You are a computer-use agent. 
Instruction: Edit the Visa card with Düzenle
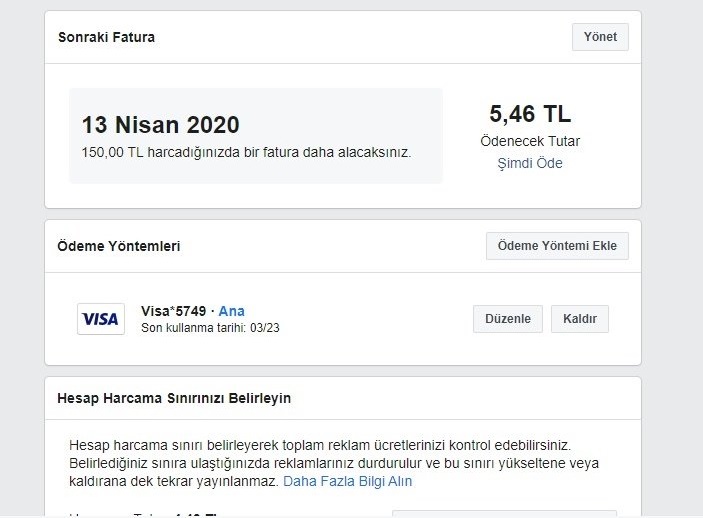tap(508, 319)
